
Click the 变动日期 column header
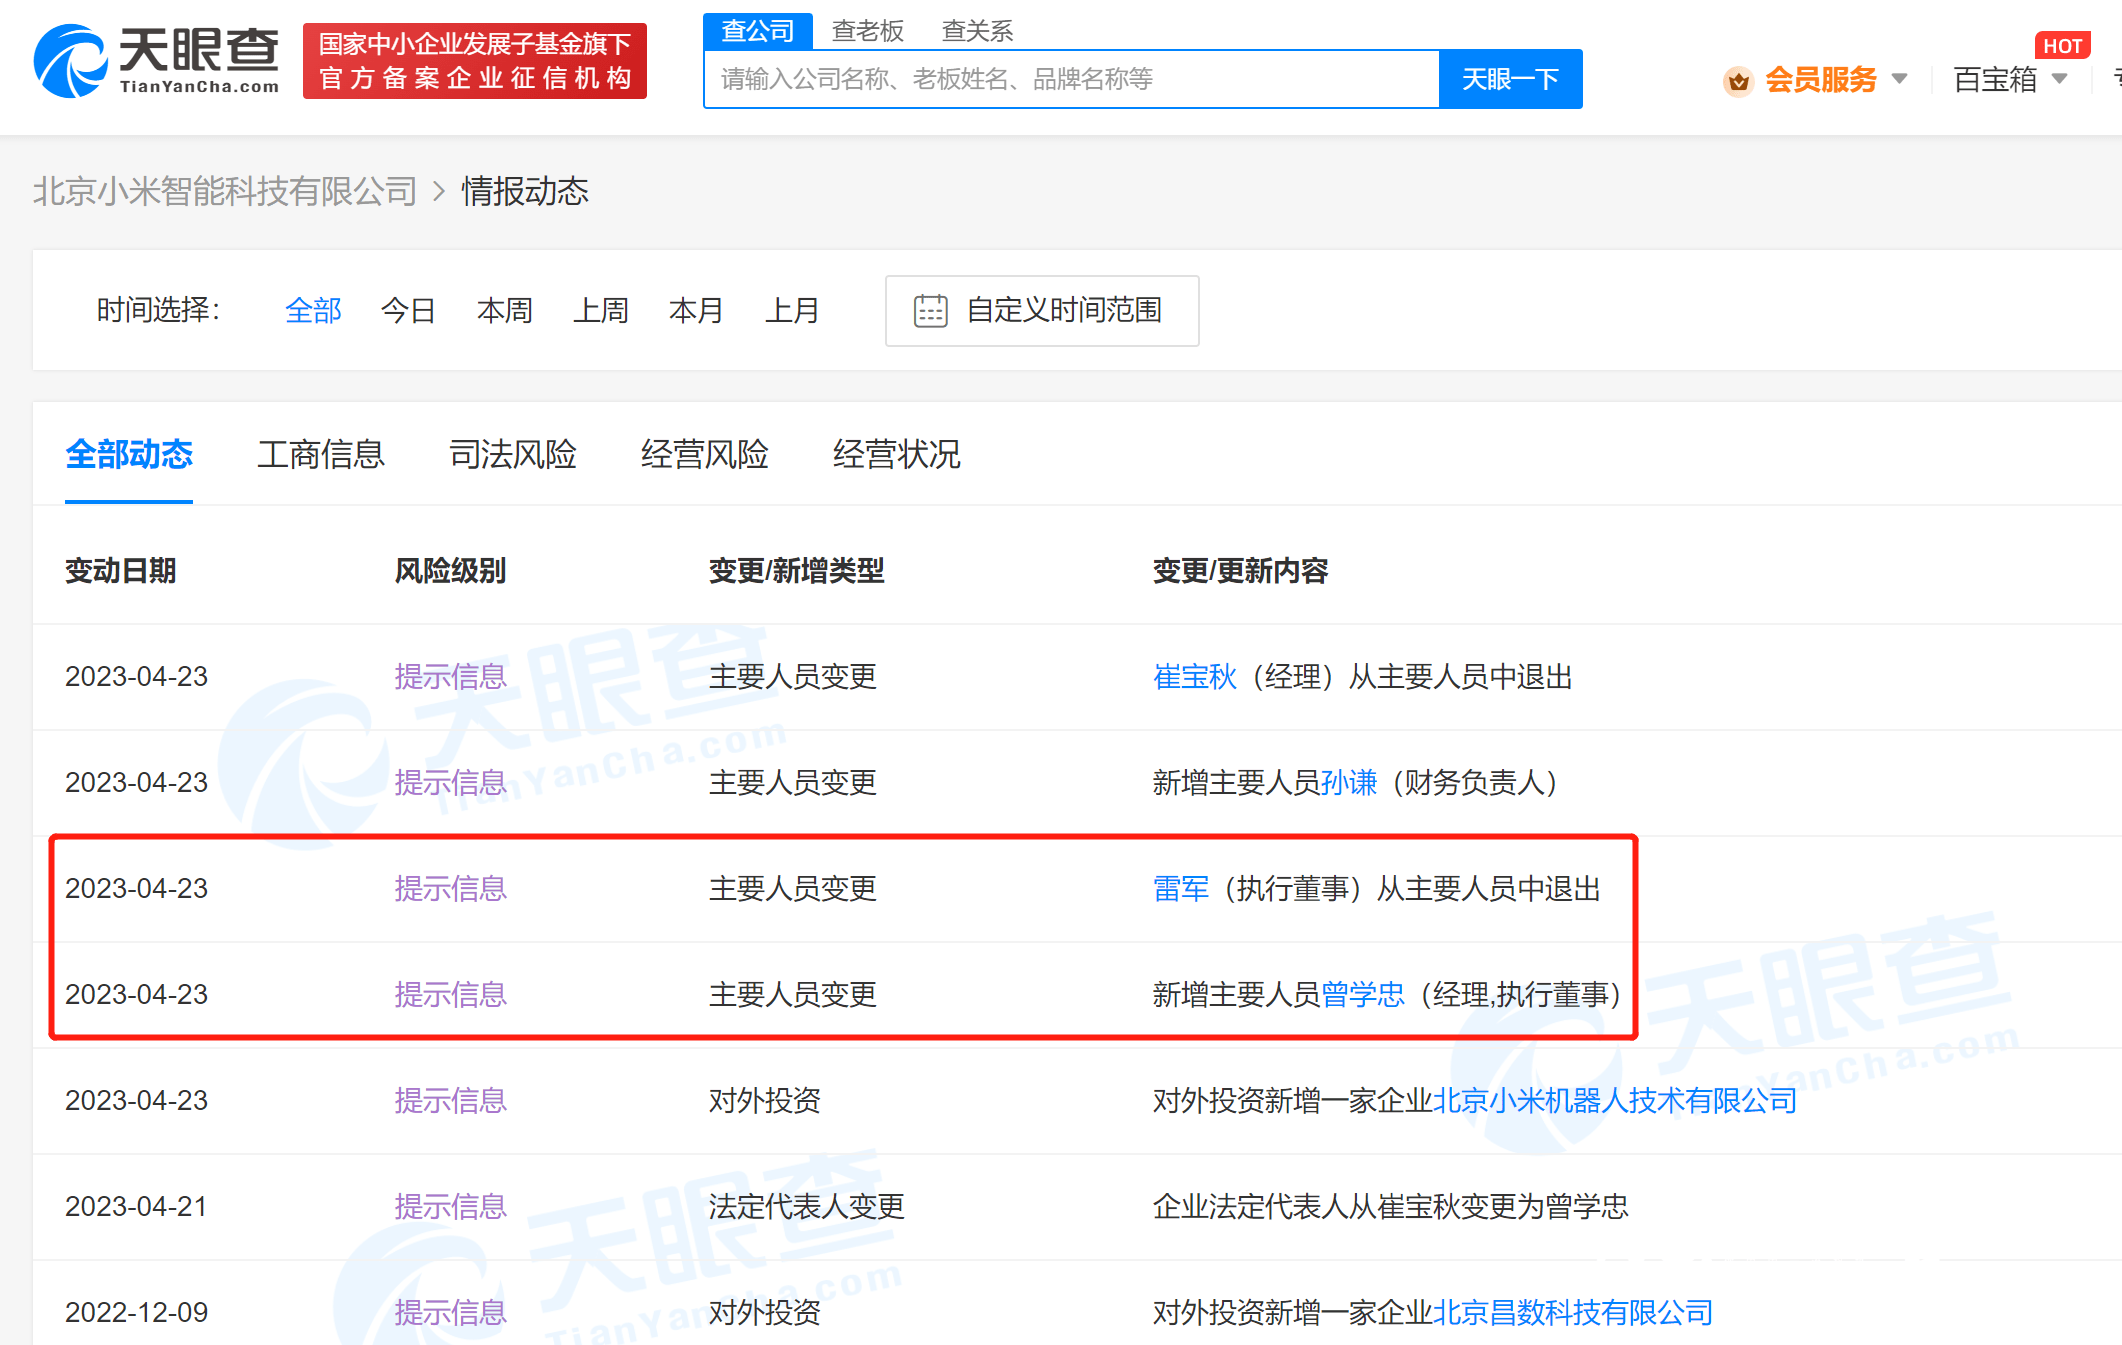[121, 571]
